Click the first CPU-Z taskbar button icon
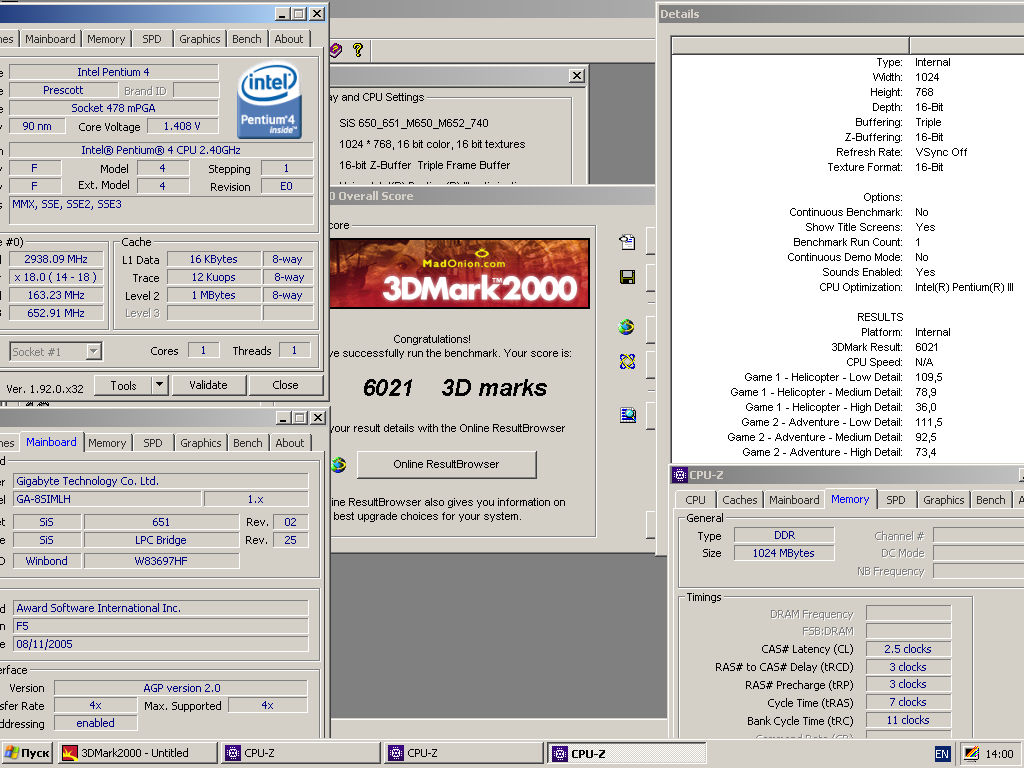This screenshot has height=768, width=1024. coord(232,753)
